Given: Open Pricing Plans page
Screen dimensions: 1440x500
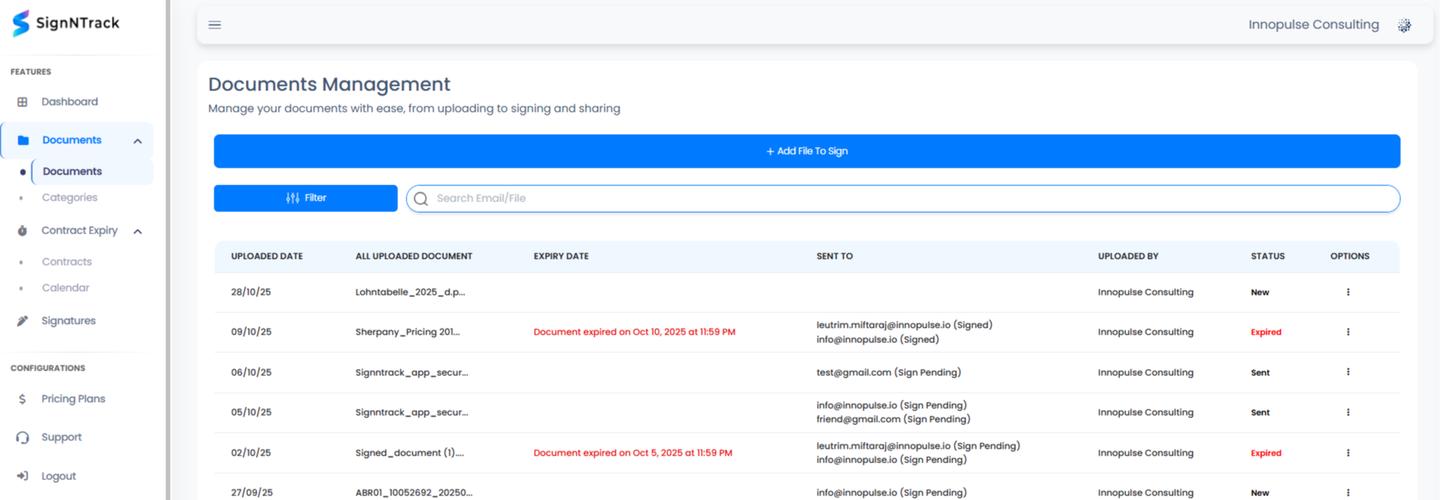Looking at the screenshot, I should [x=73, y=399].
